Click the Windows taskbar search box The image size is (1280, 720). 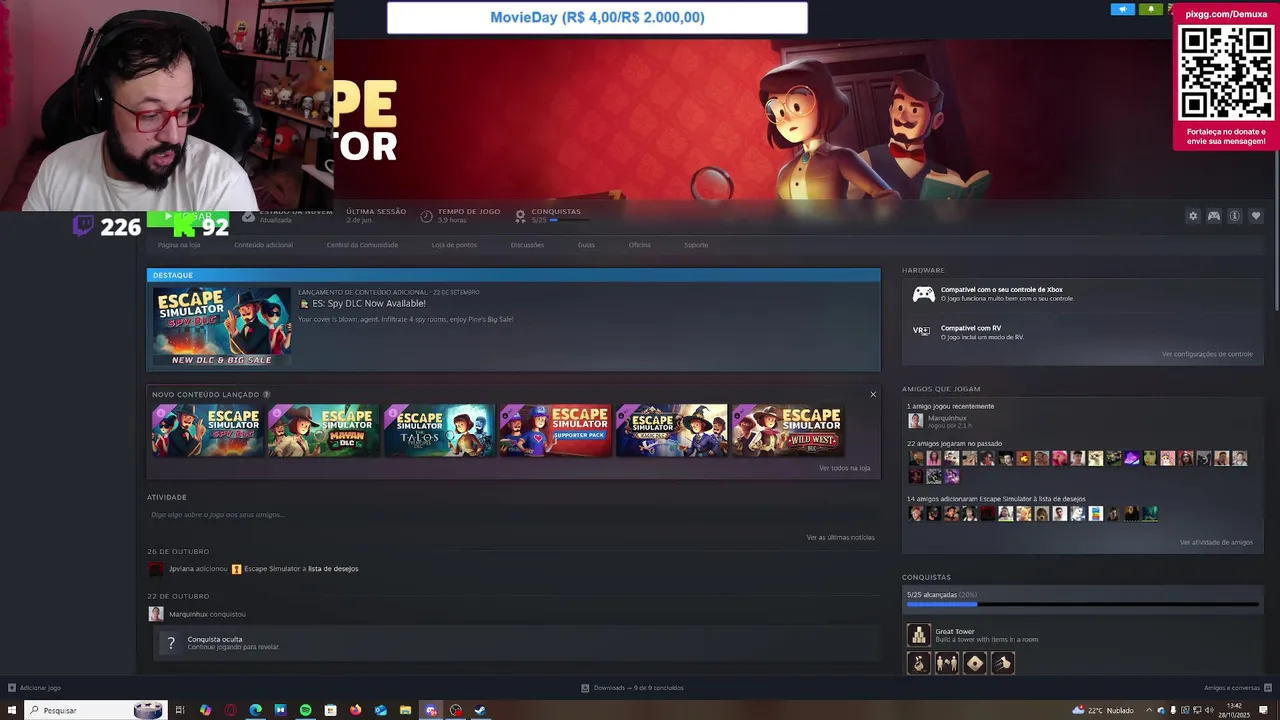tap(93, 710)
